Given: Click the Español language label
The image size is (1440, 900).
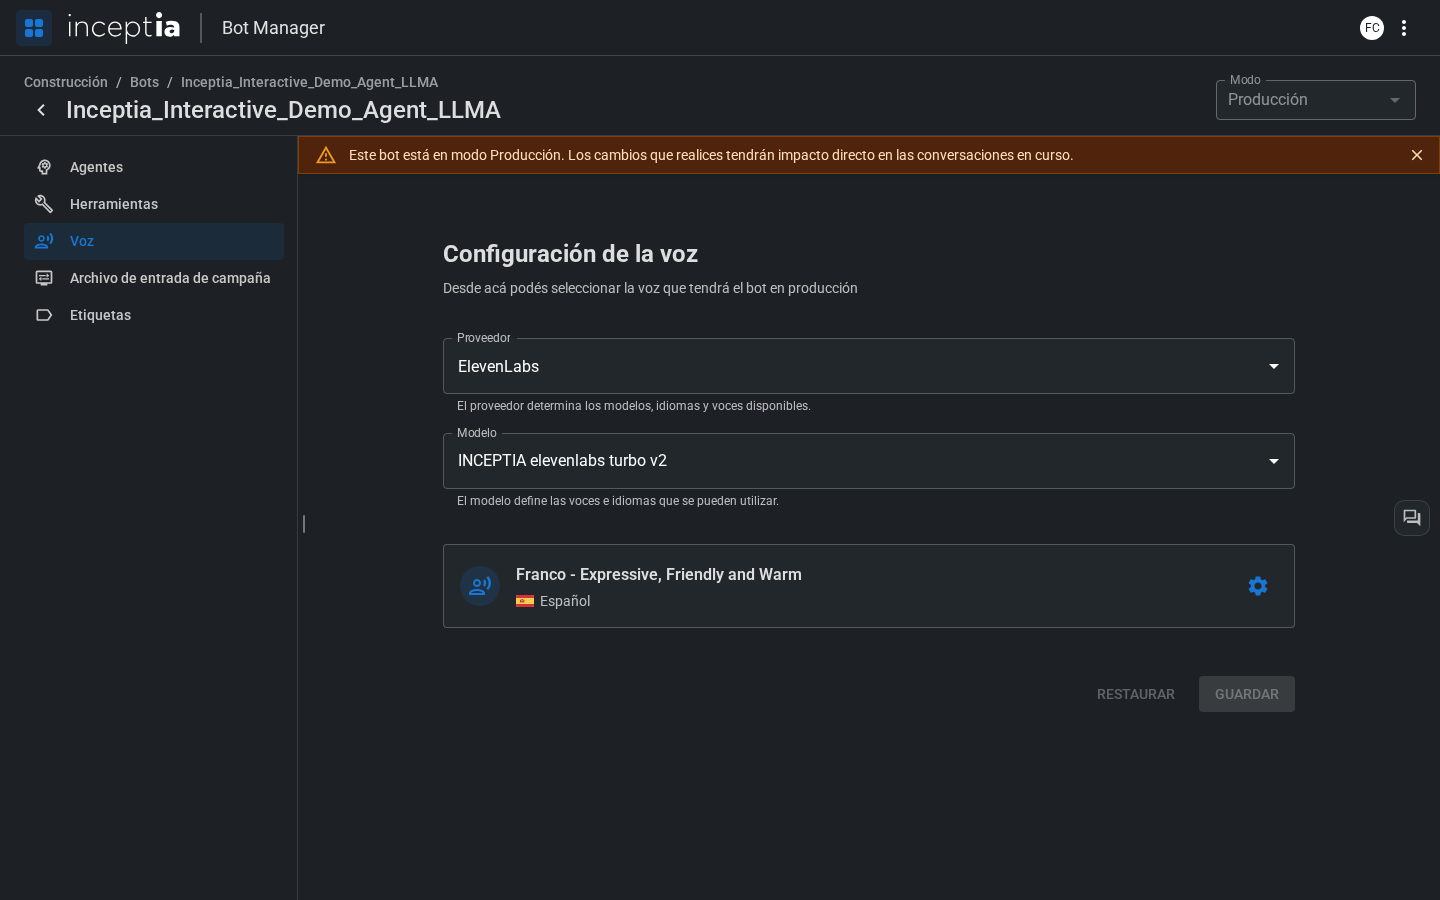Looking at the screenshot, I should [x=565, y=601].
